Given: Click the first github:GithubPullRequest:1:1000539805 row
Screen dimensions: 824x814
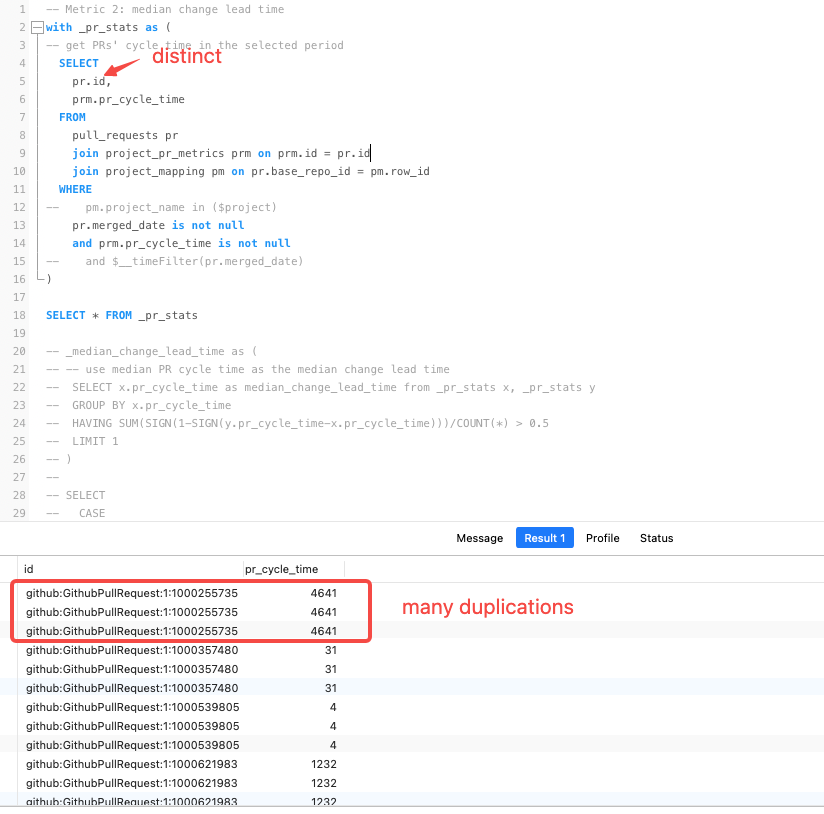Looking at the screenshot, I should tap(132, 707).
